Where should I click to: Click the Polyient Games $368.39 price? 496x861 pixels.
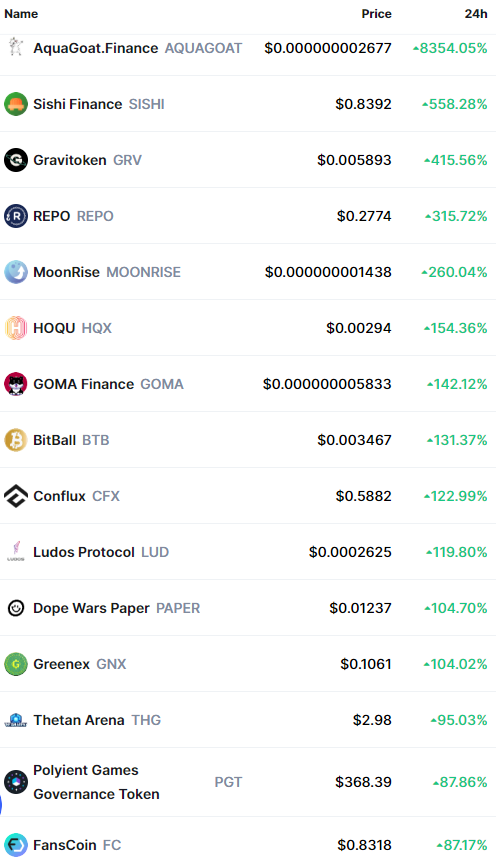tap(364, 782)
